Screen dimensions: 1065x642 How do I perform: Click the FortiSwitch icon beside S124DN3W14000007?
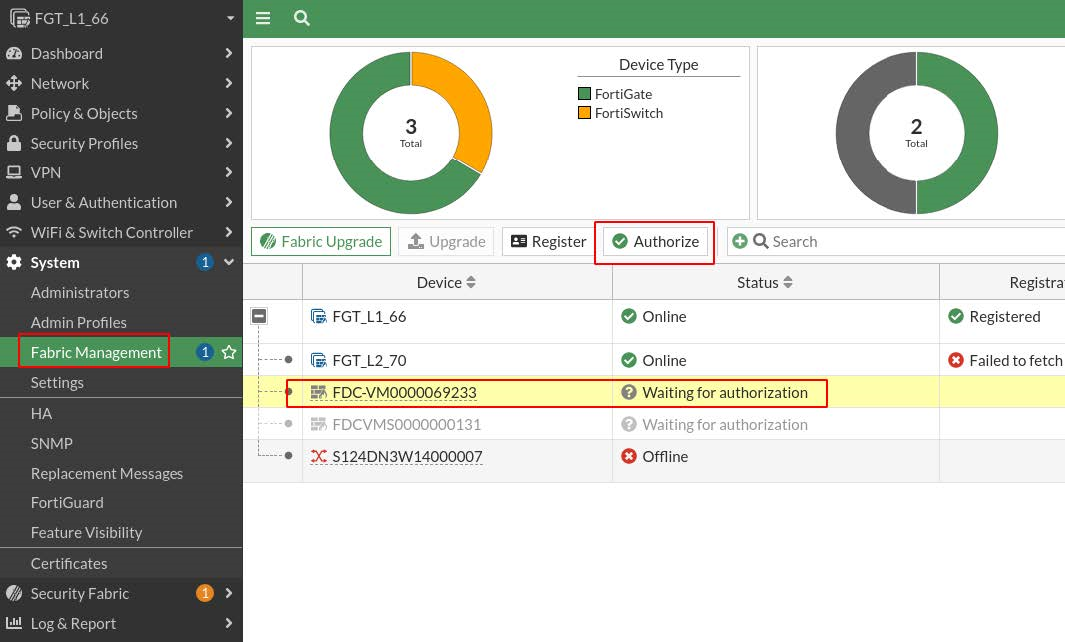tap(319, 456)
